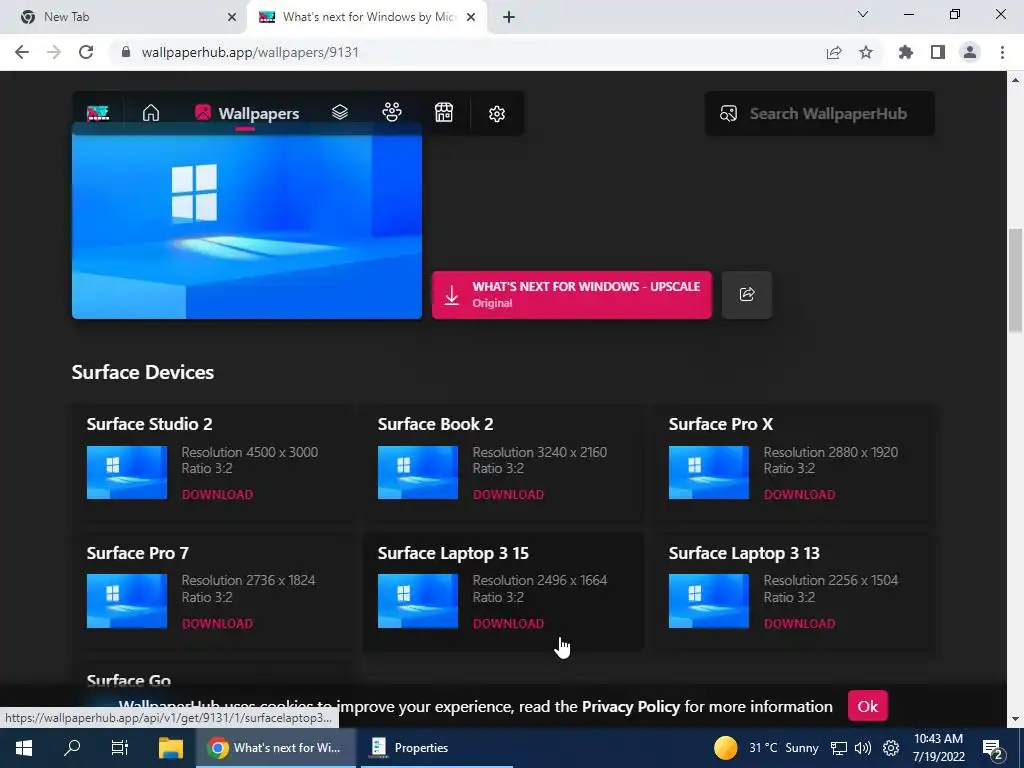1024x768 pixels.
Task: Open the store icon in navbar
Action: [444, 112]
